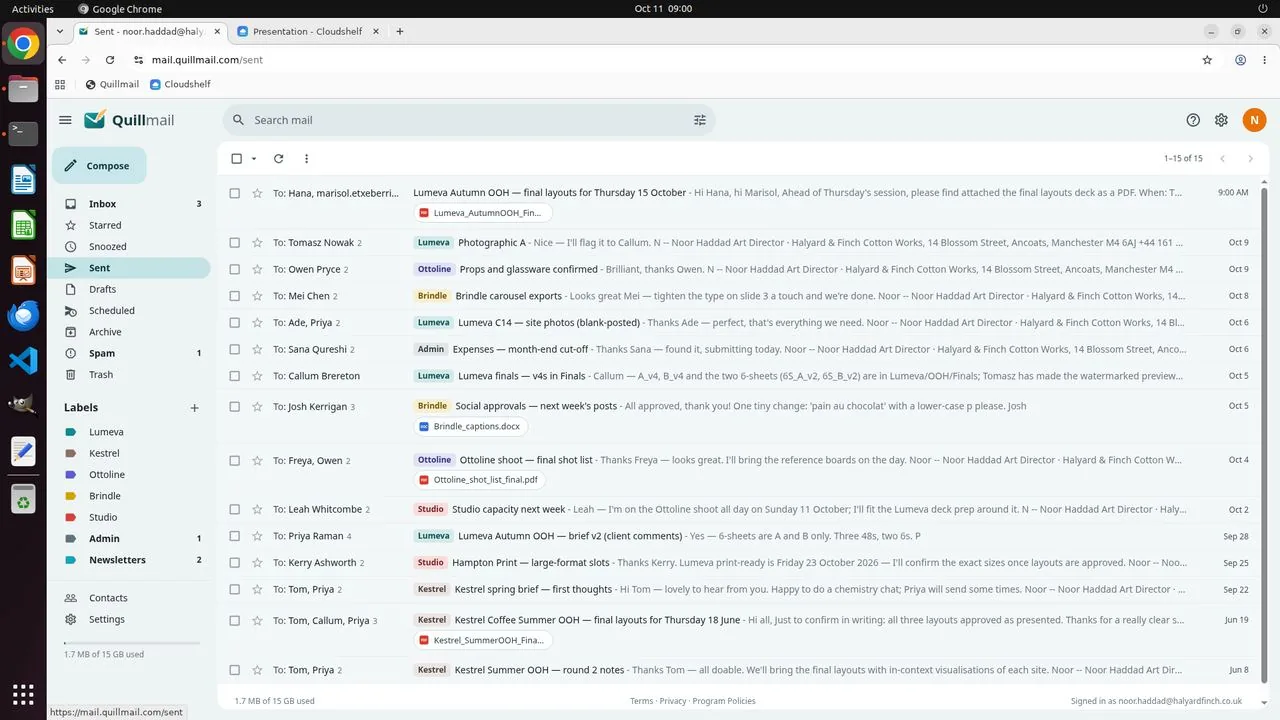Open the Chrome apps grid icon
Viewport: 1280px width, 720px height.
click(x=60, y=84)
